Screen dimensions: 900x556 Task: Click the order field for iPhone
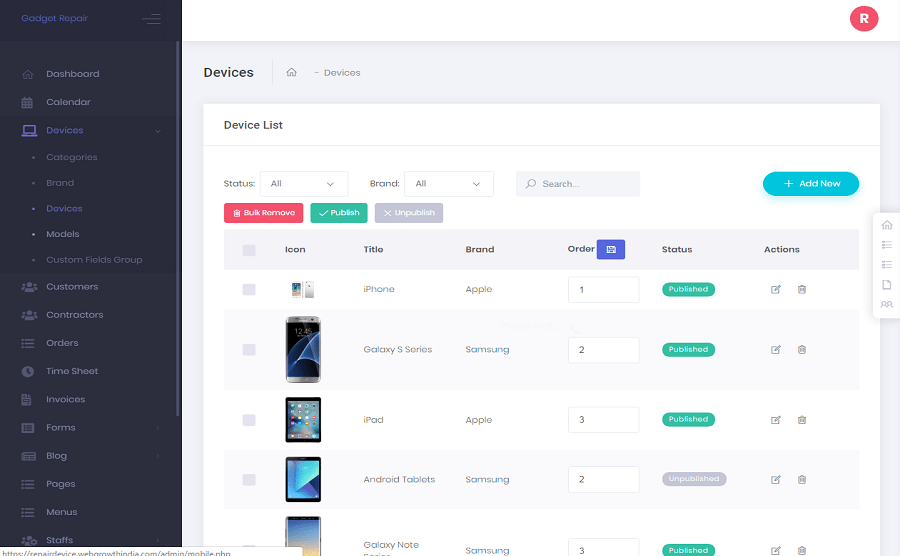(604, 290)
